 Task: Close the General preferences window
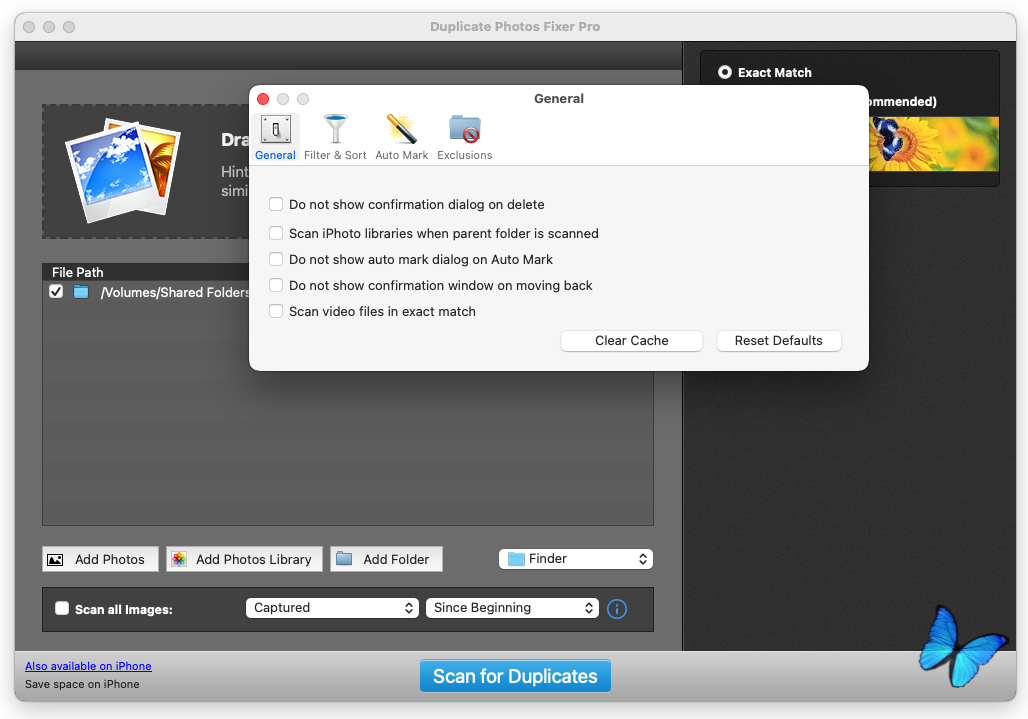tap(263, 99)
